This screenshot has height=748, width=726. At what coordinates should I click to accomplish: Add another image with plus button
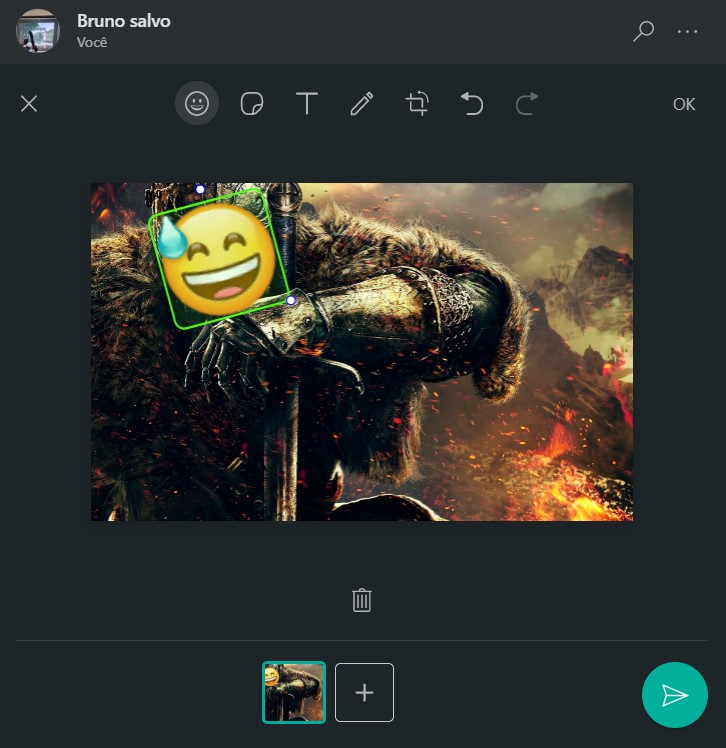364,692
